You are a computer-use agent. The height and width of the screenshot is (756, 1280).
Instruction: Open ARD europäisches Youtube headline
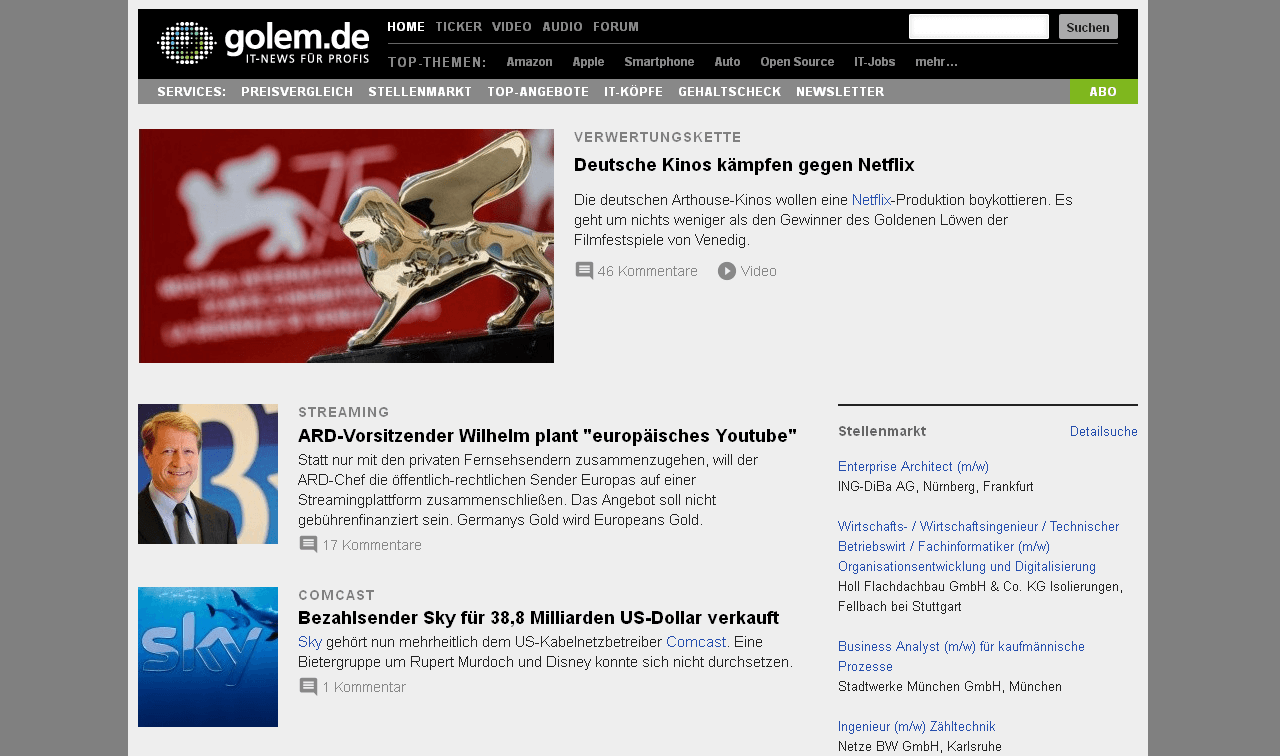pos(547,436)
